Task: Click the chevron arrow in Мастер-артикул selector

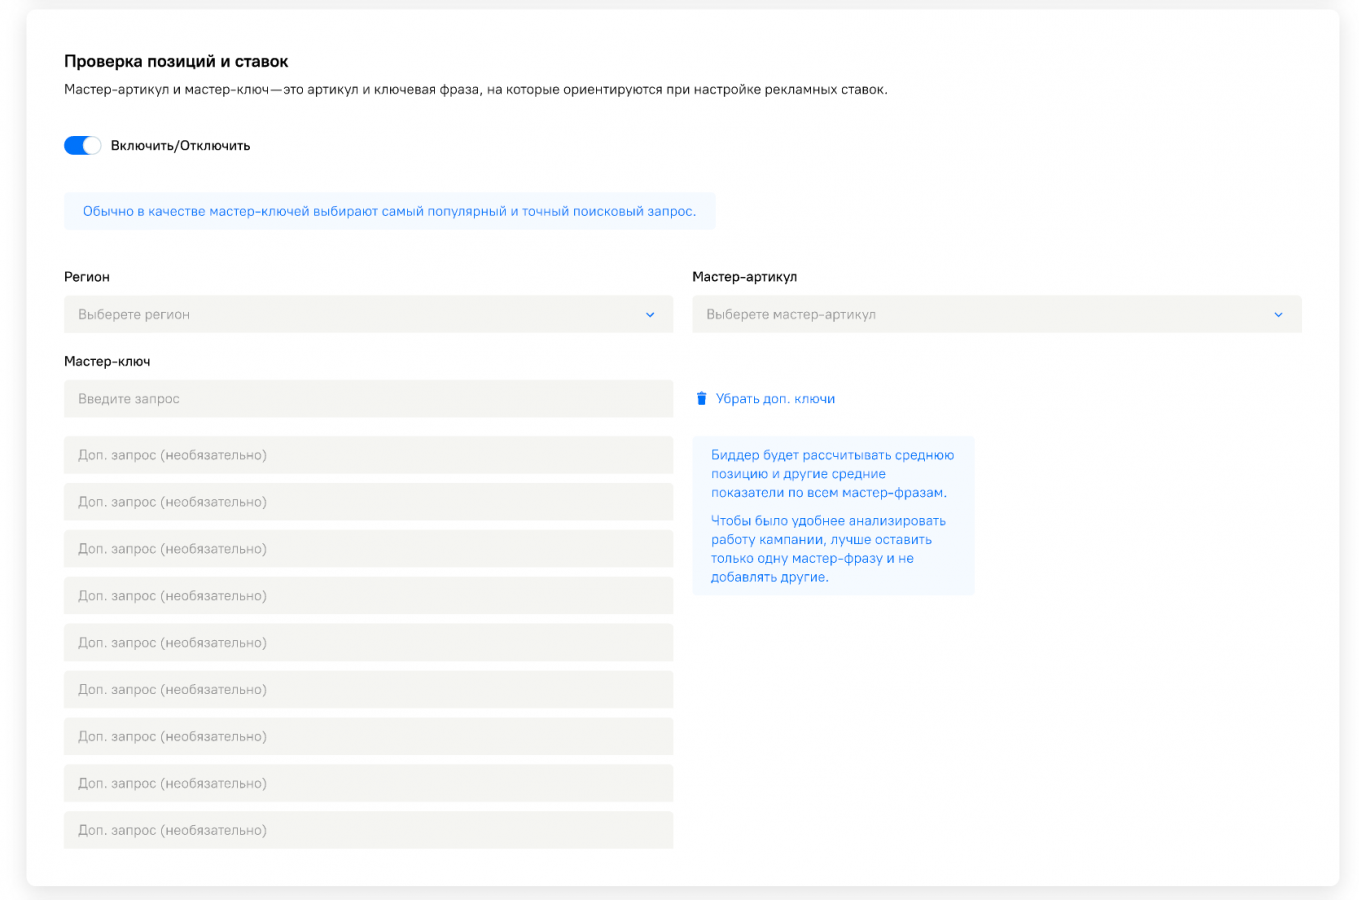Action: click(x=1278, y=315)
